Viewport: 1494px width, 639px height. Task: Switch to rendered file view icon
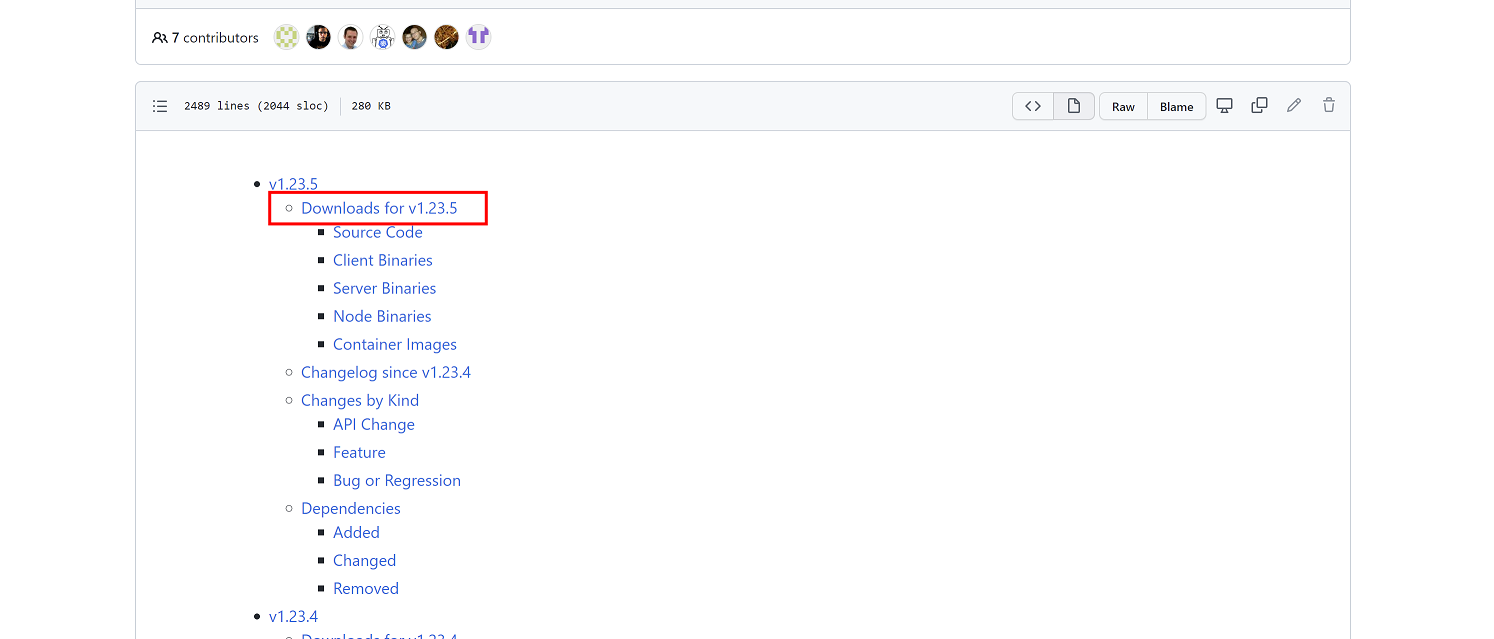click(1073, 106)
